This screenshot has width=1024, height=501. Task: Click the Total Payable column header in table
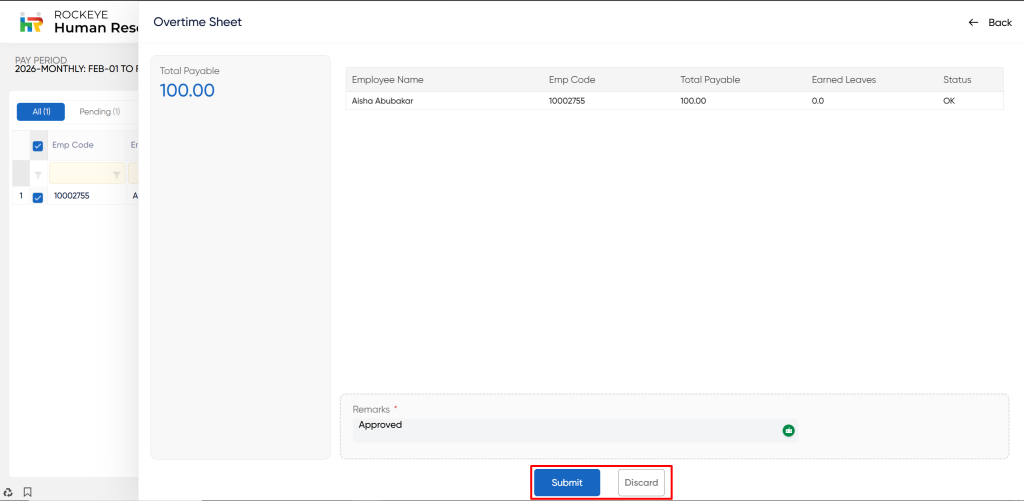tap(710, 80)
